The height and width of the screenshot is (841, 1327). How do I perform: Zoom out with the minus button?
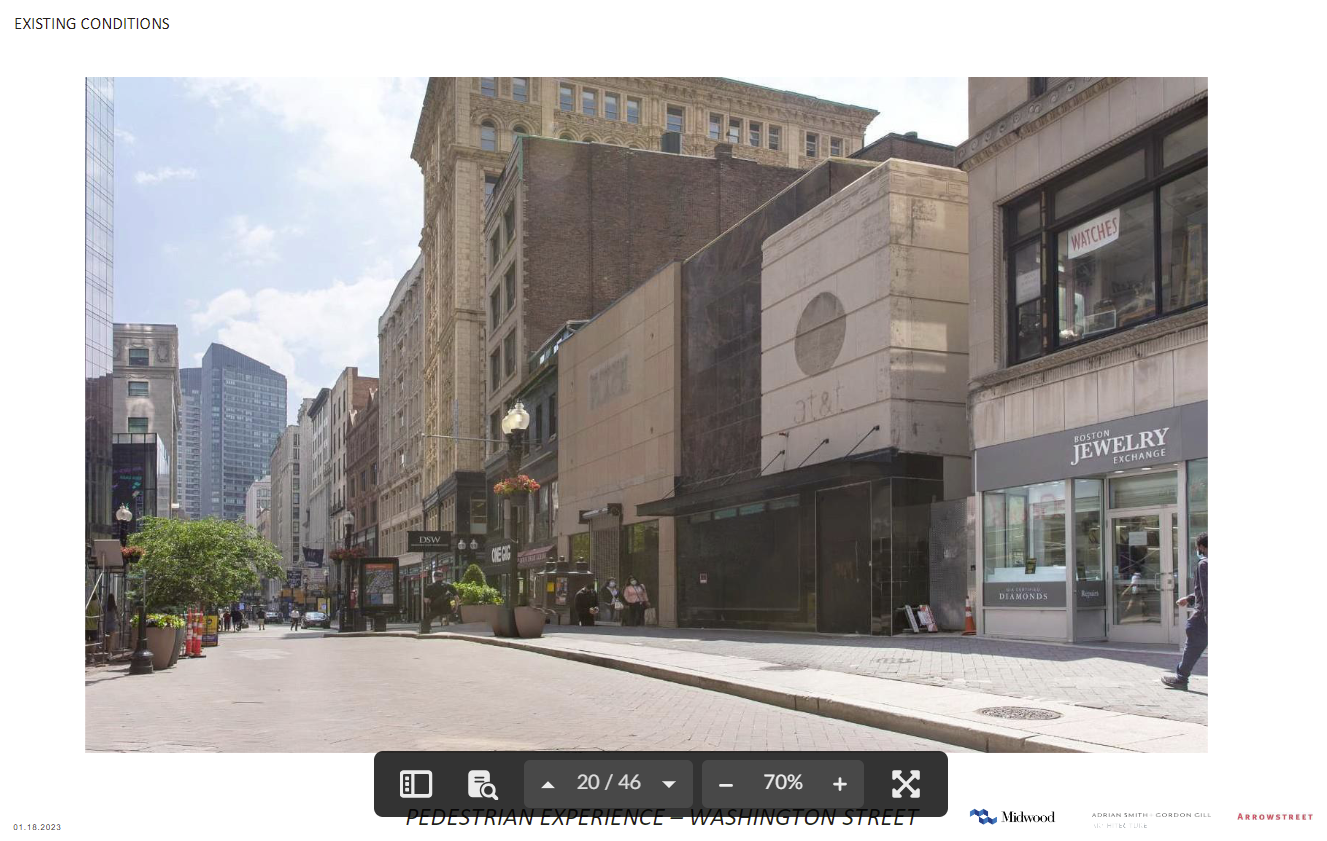tap(726, 784)
